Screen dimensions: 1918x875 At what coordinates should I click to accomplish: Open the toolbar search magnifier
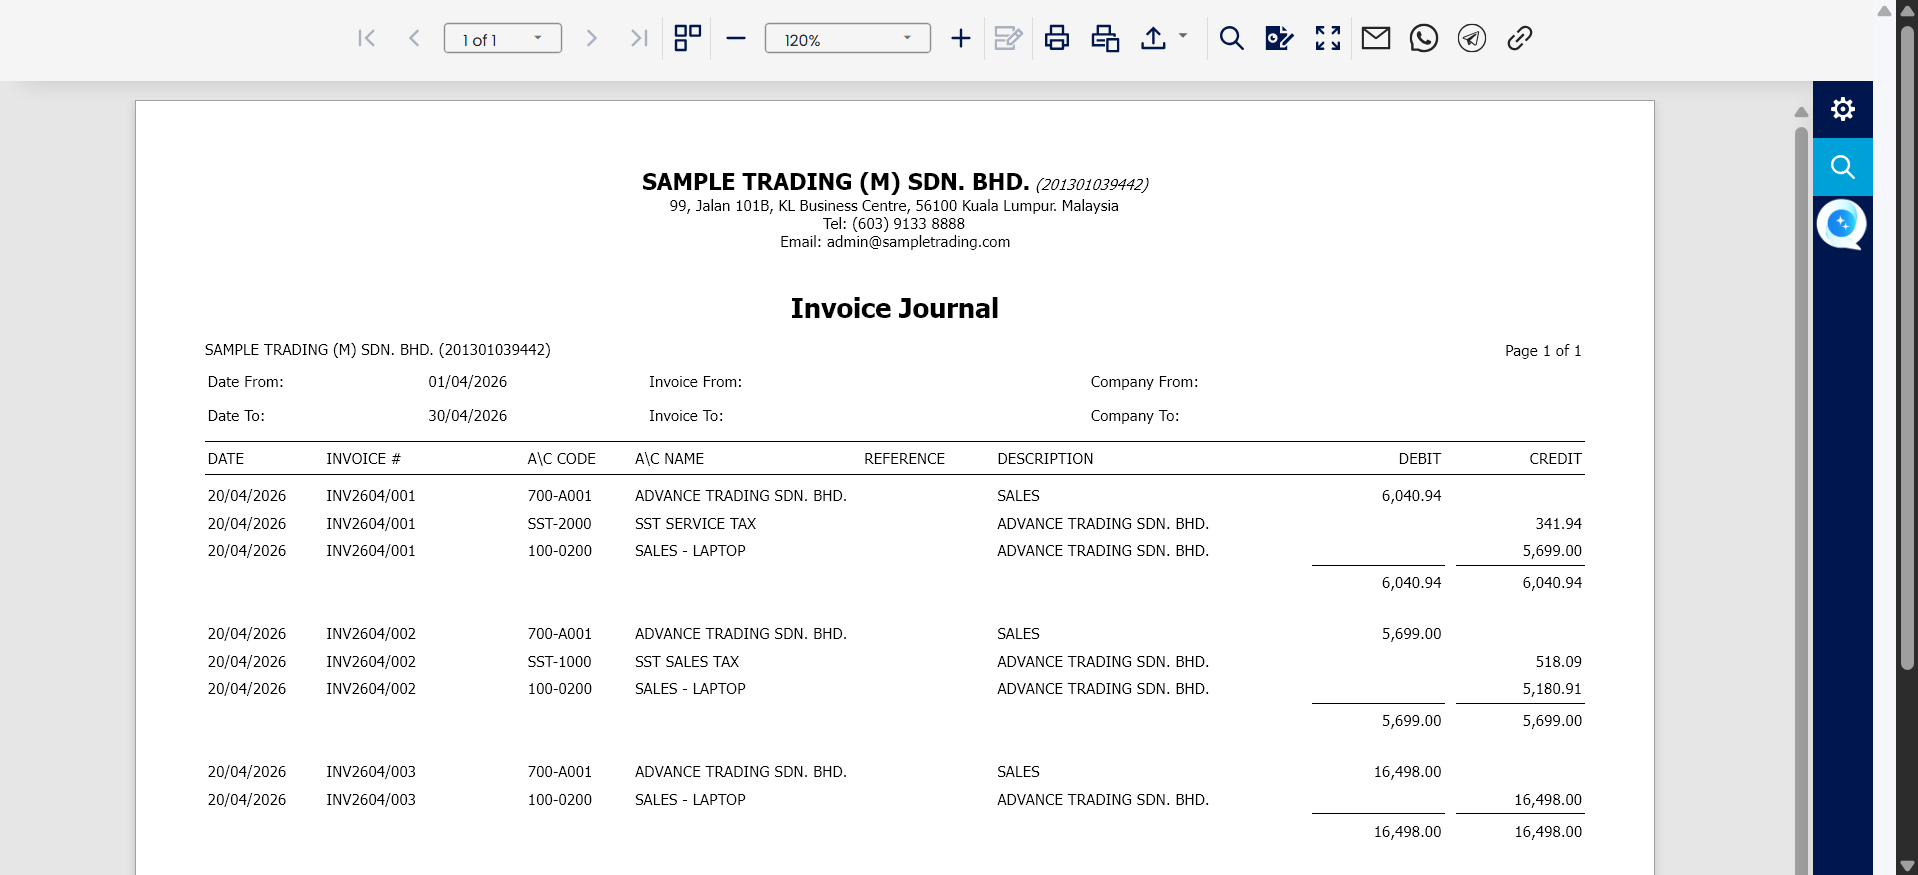[1231, 39]
